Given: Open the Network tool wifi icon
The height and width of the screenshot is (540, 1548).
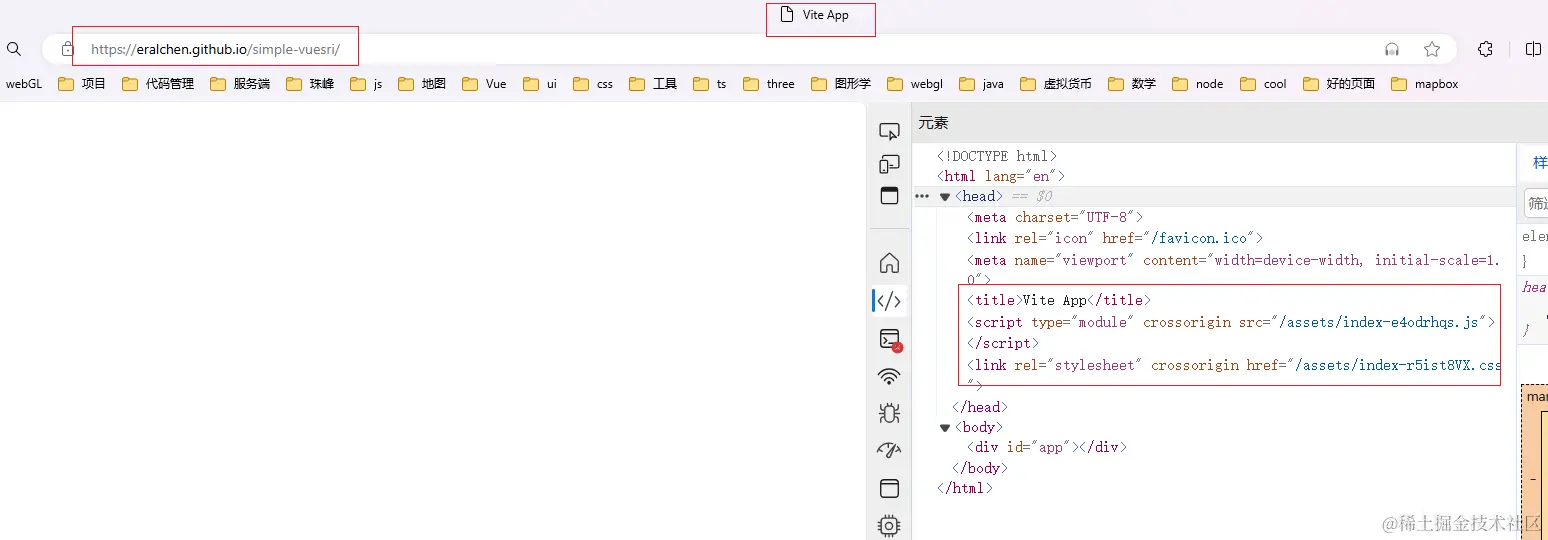Looking at the screenshot, I should click(x=889, y=376).
